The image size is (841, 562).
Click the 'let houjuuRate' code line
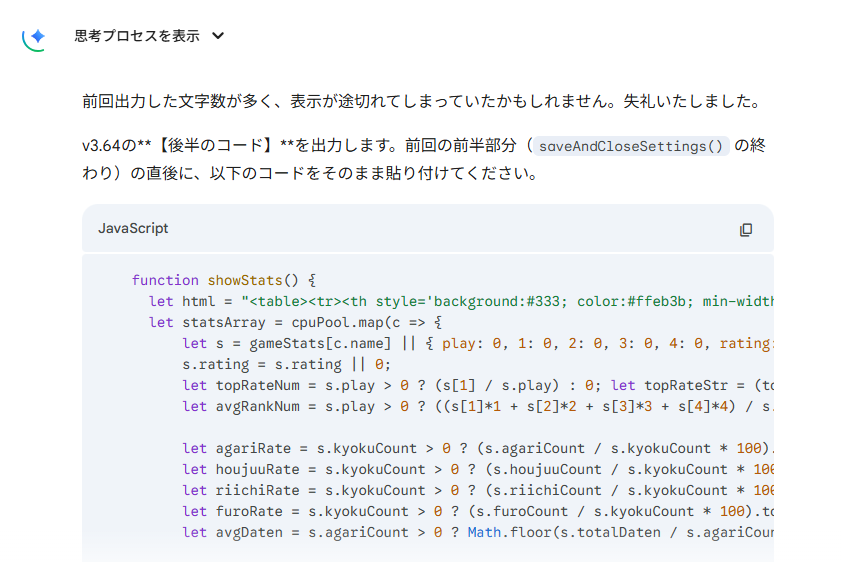478,469
